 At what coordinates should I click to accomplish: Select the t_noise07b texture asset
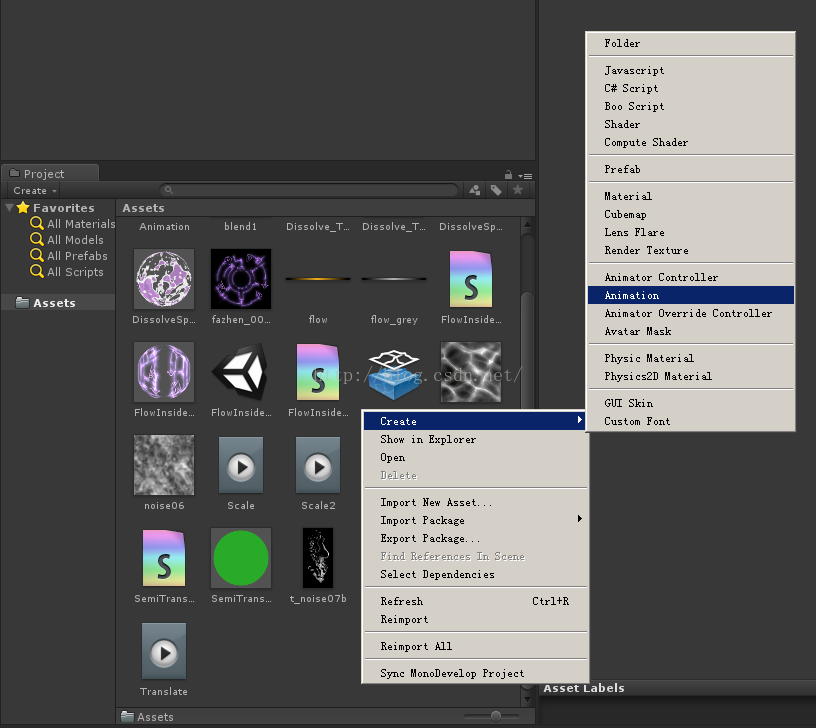[318, 558]
